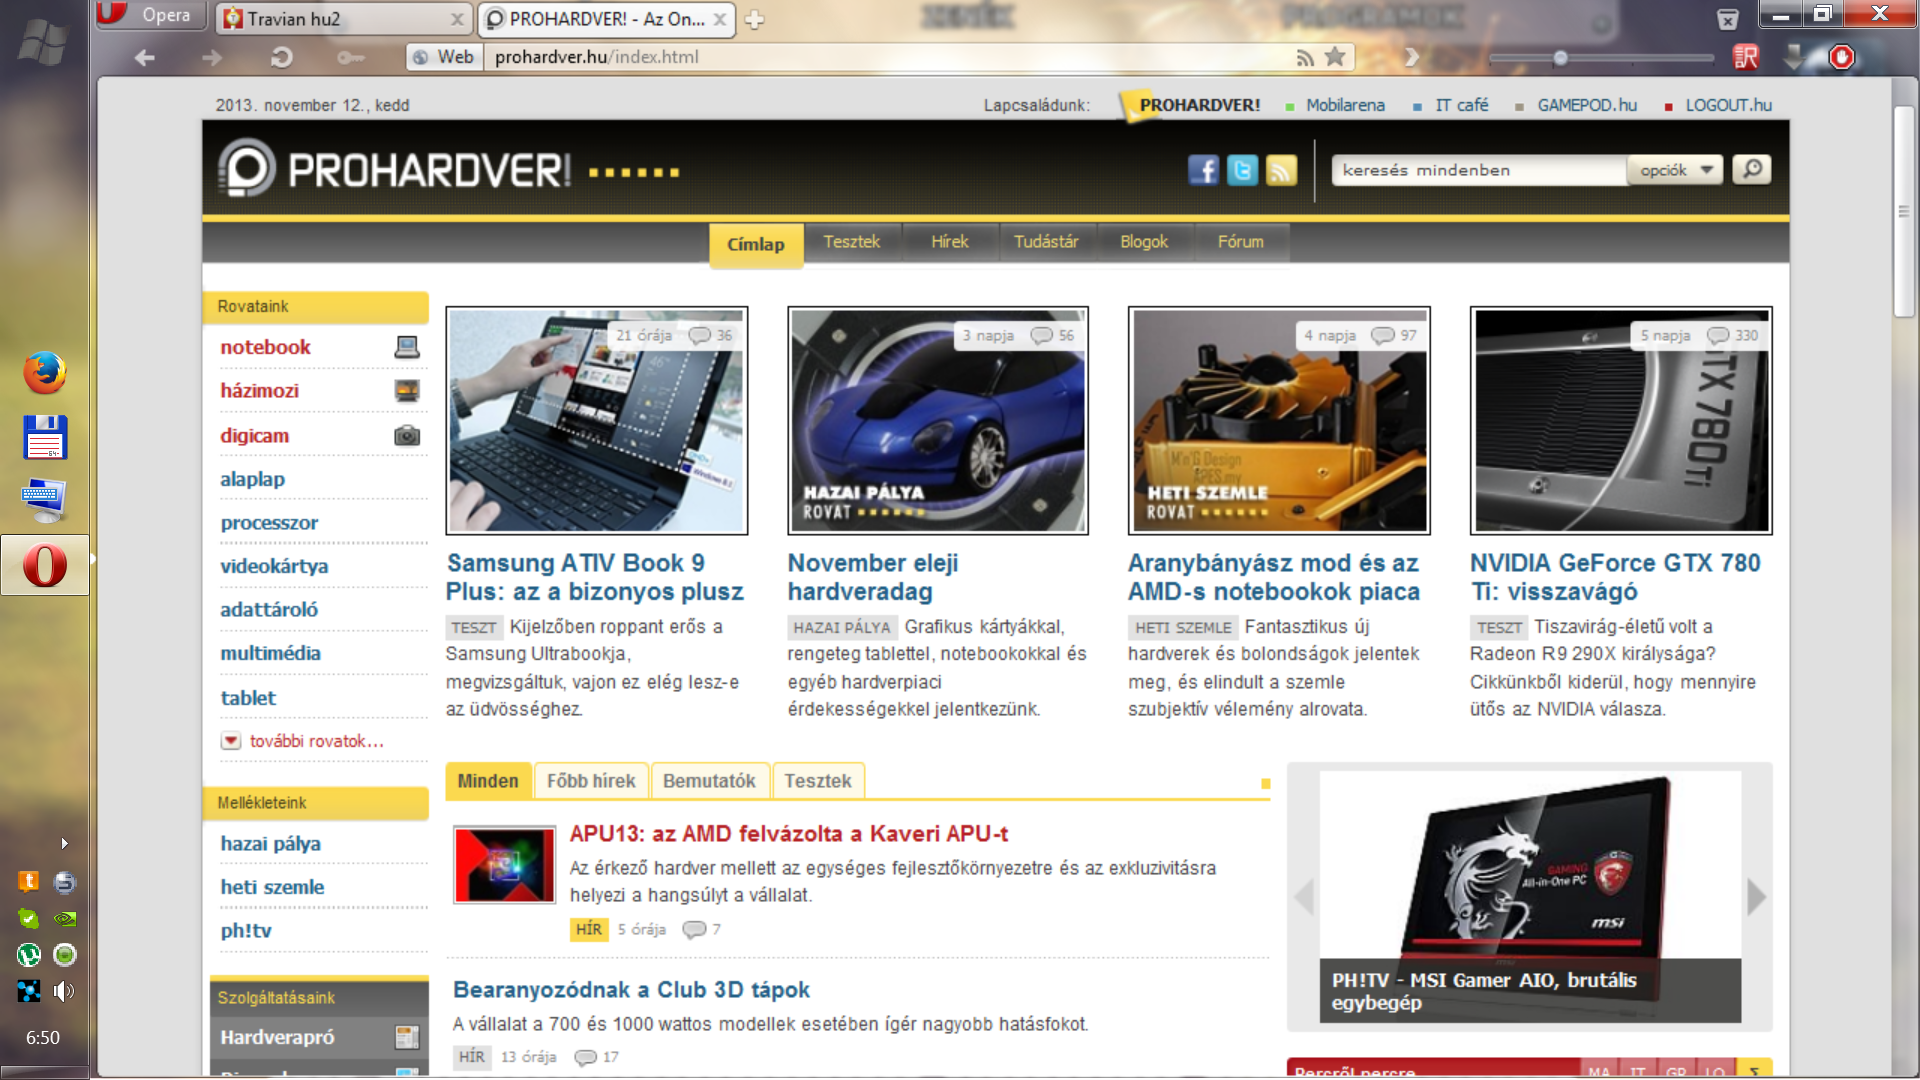Open the Web search engine dropdown
This screenshot has height=1080, width=1920.
pyautogui.click(x=444, y=57)
